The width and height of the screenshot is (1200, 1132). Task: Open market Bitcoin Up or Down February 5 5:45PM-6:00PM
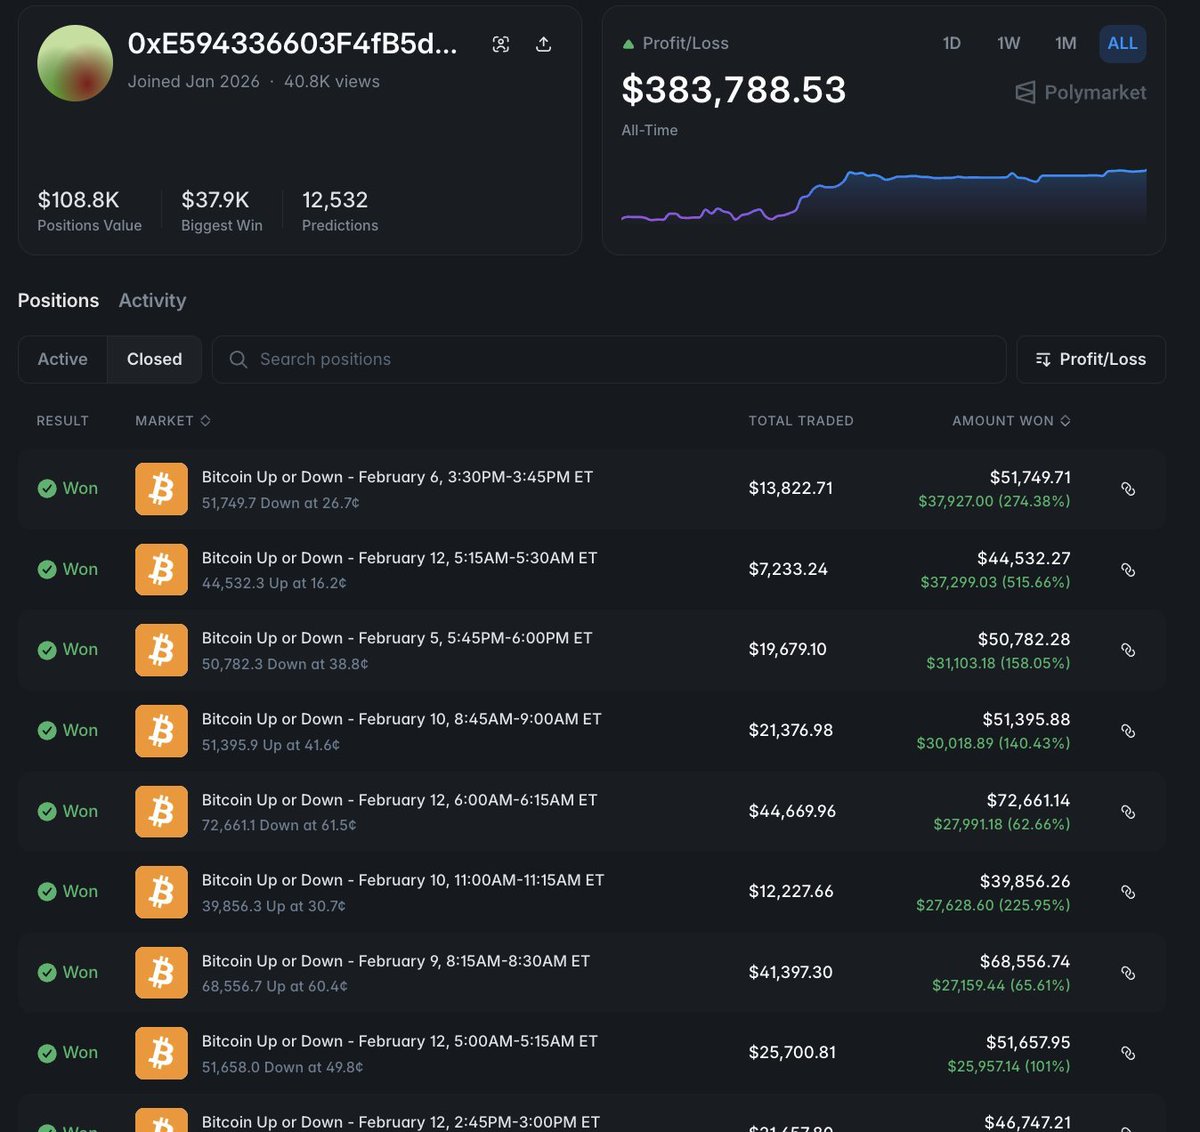(397, 638)
